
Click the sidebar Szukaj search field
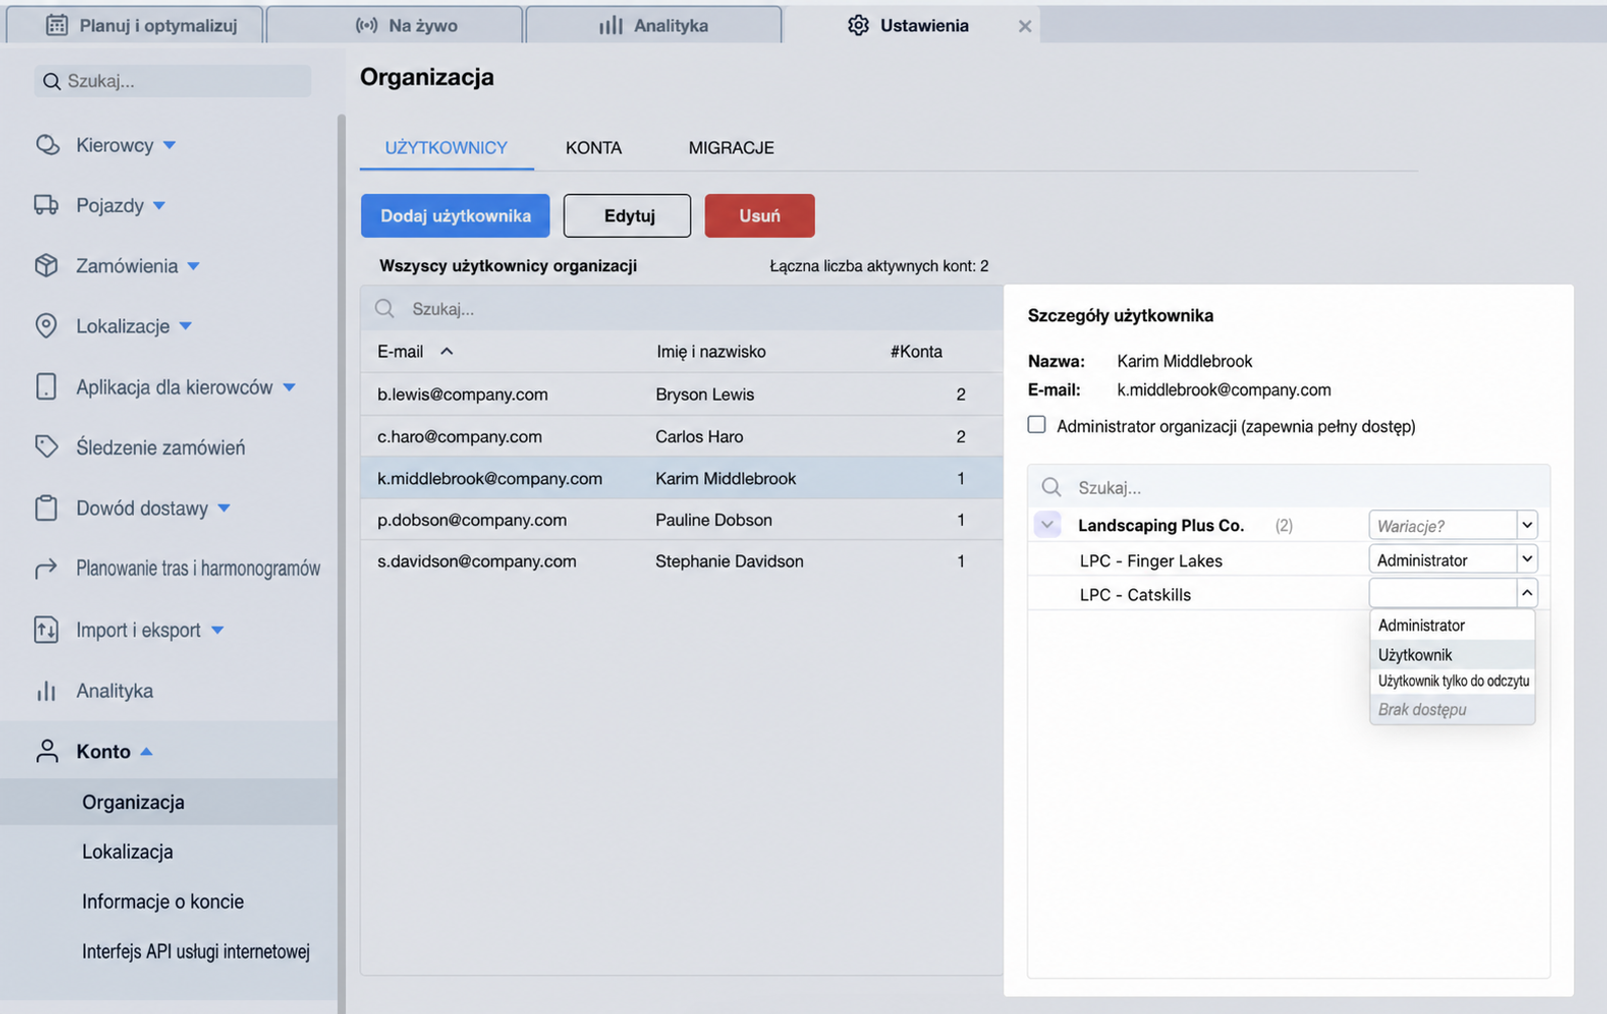click(x=172, y=81)
